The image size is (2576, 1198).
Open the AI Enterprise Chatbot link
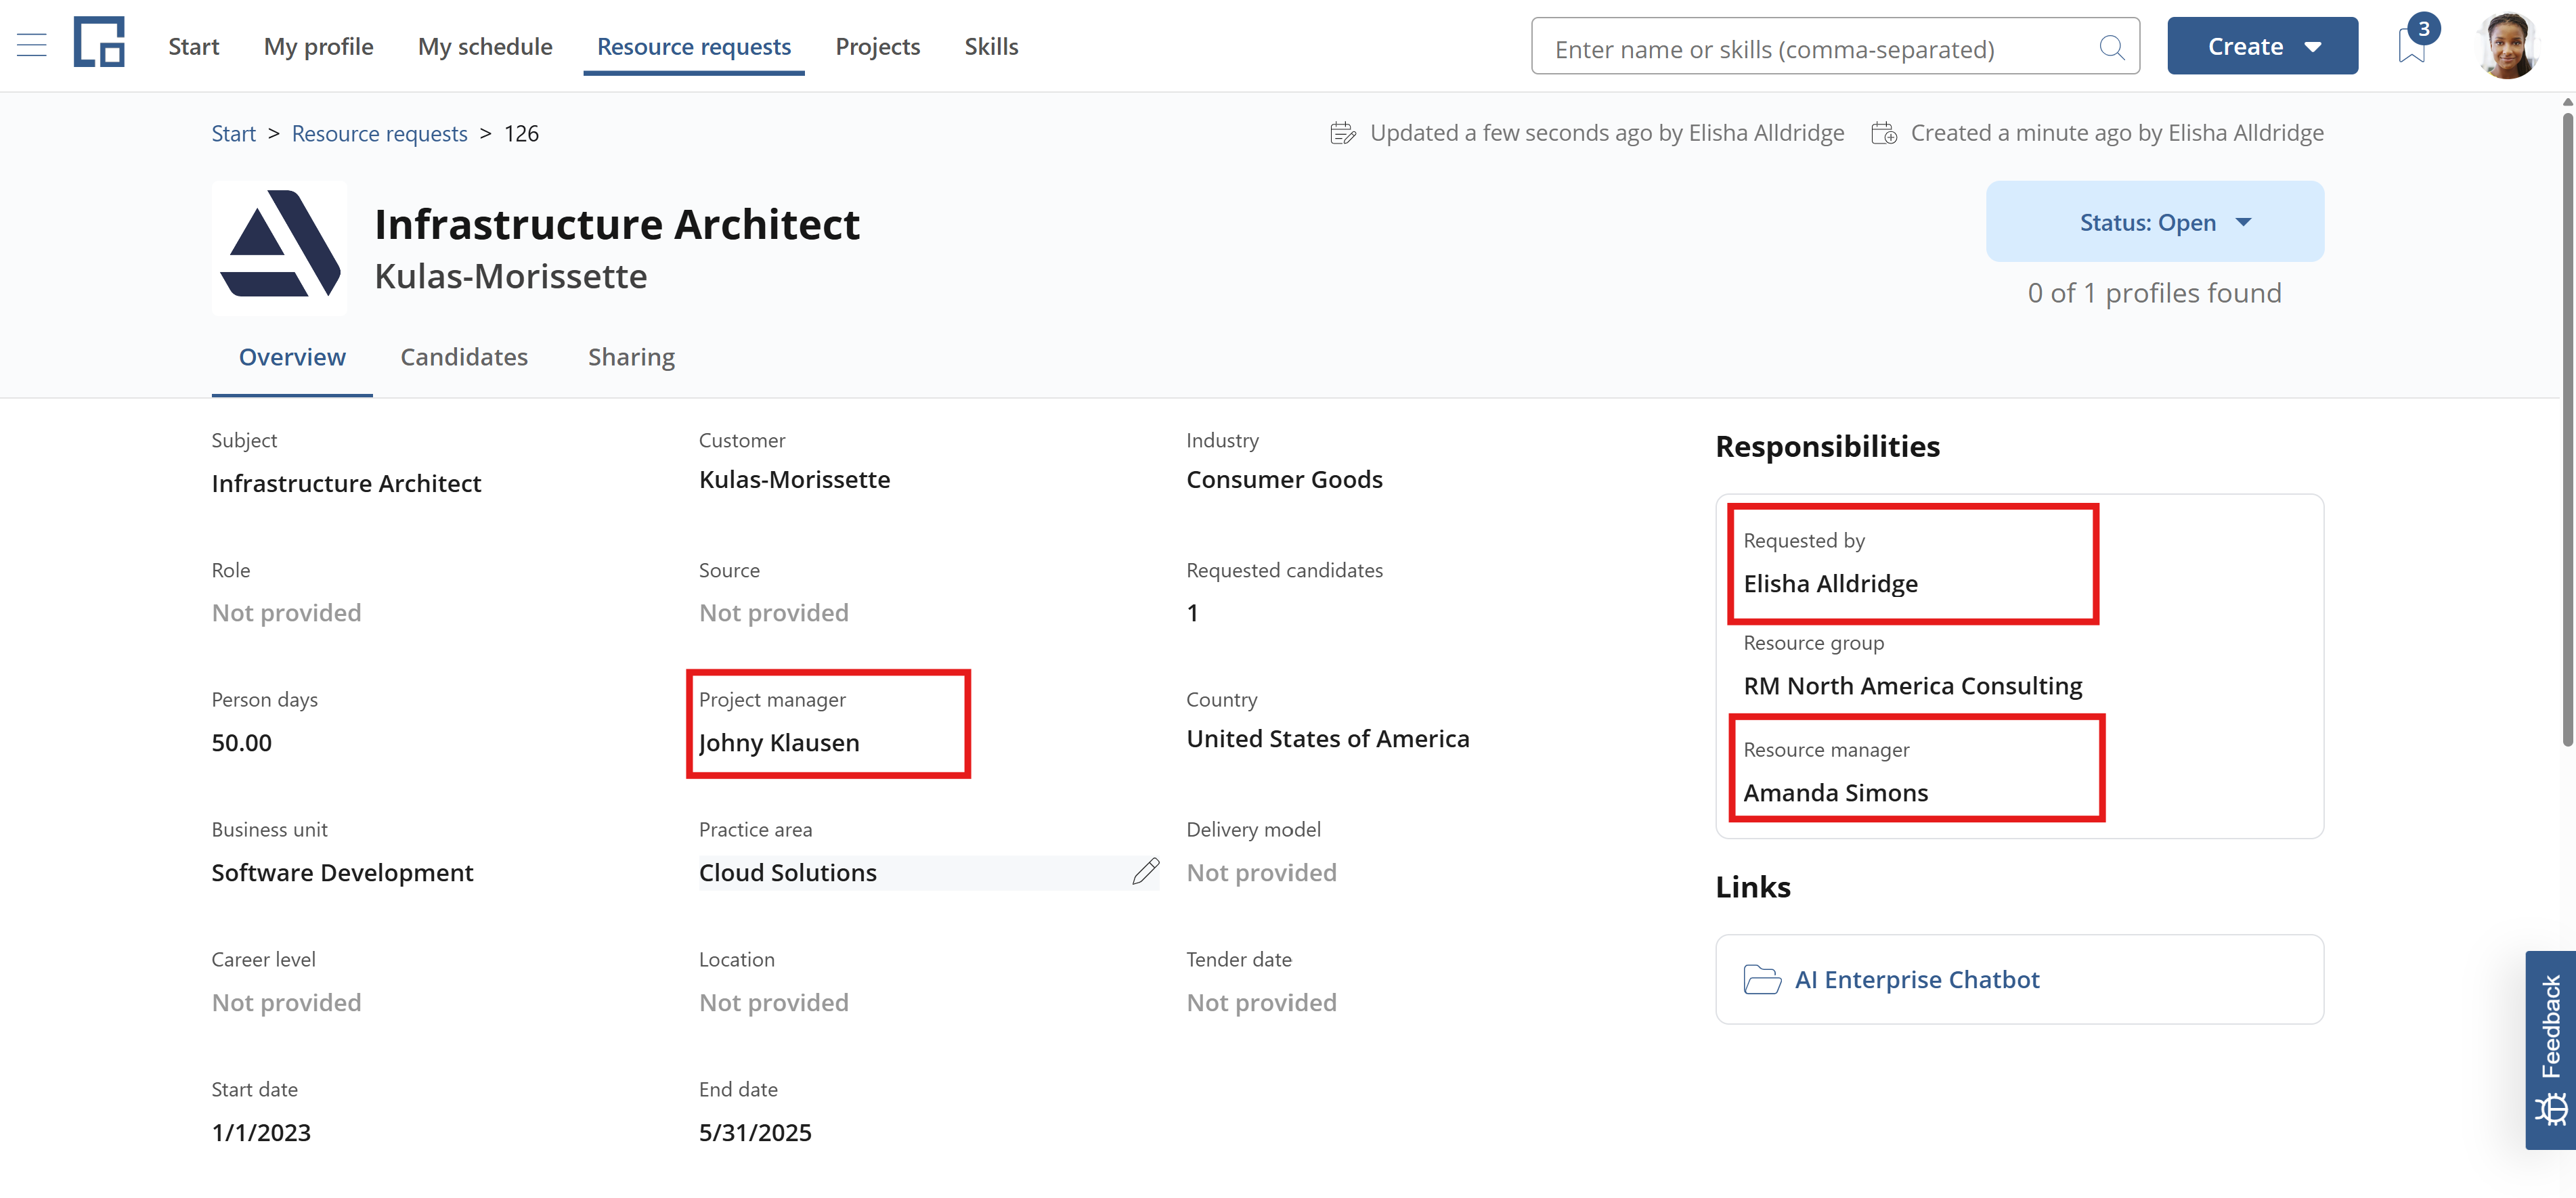(x=1917, y=979)
